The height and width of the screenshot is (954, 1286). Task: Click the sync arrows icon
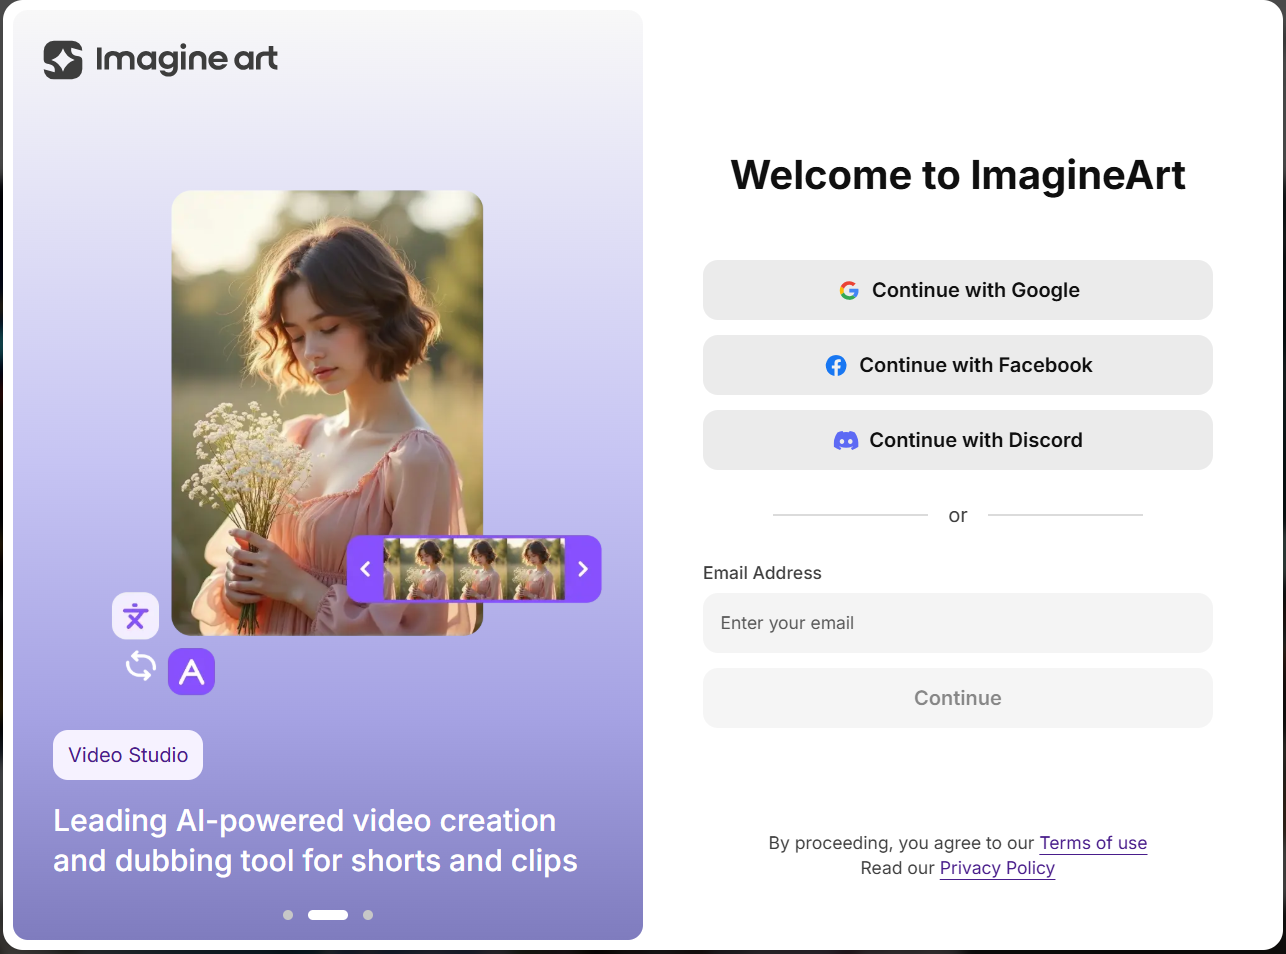point(141,666)
